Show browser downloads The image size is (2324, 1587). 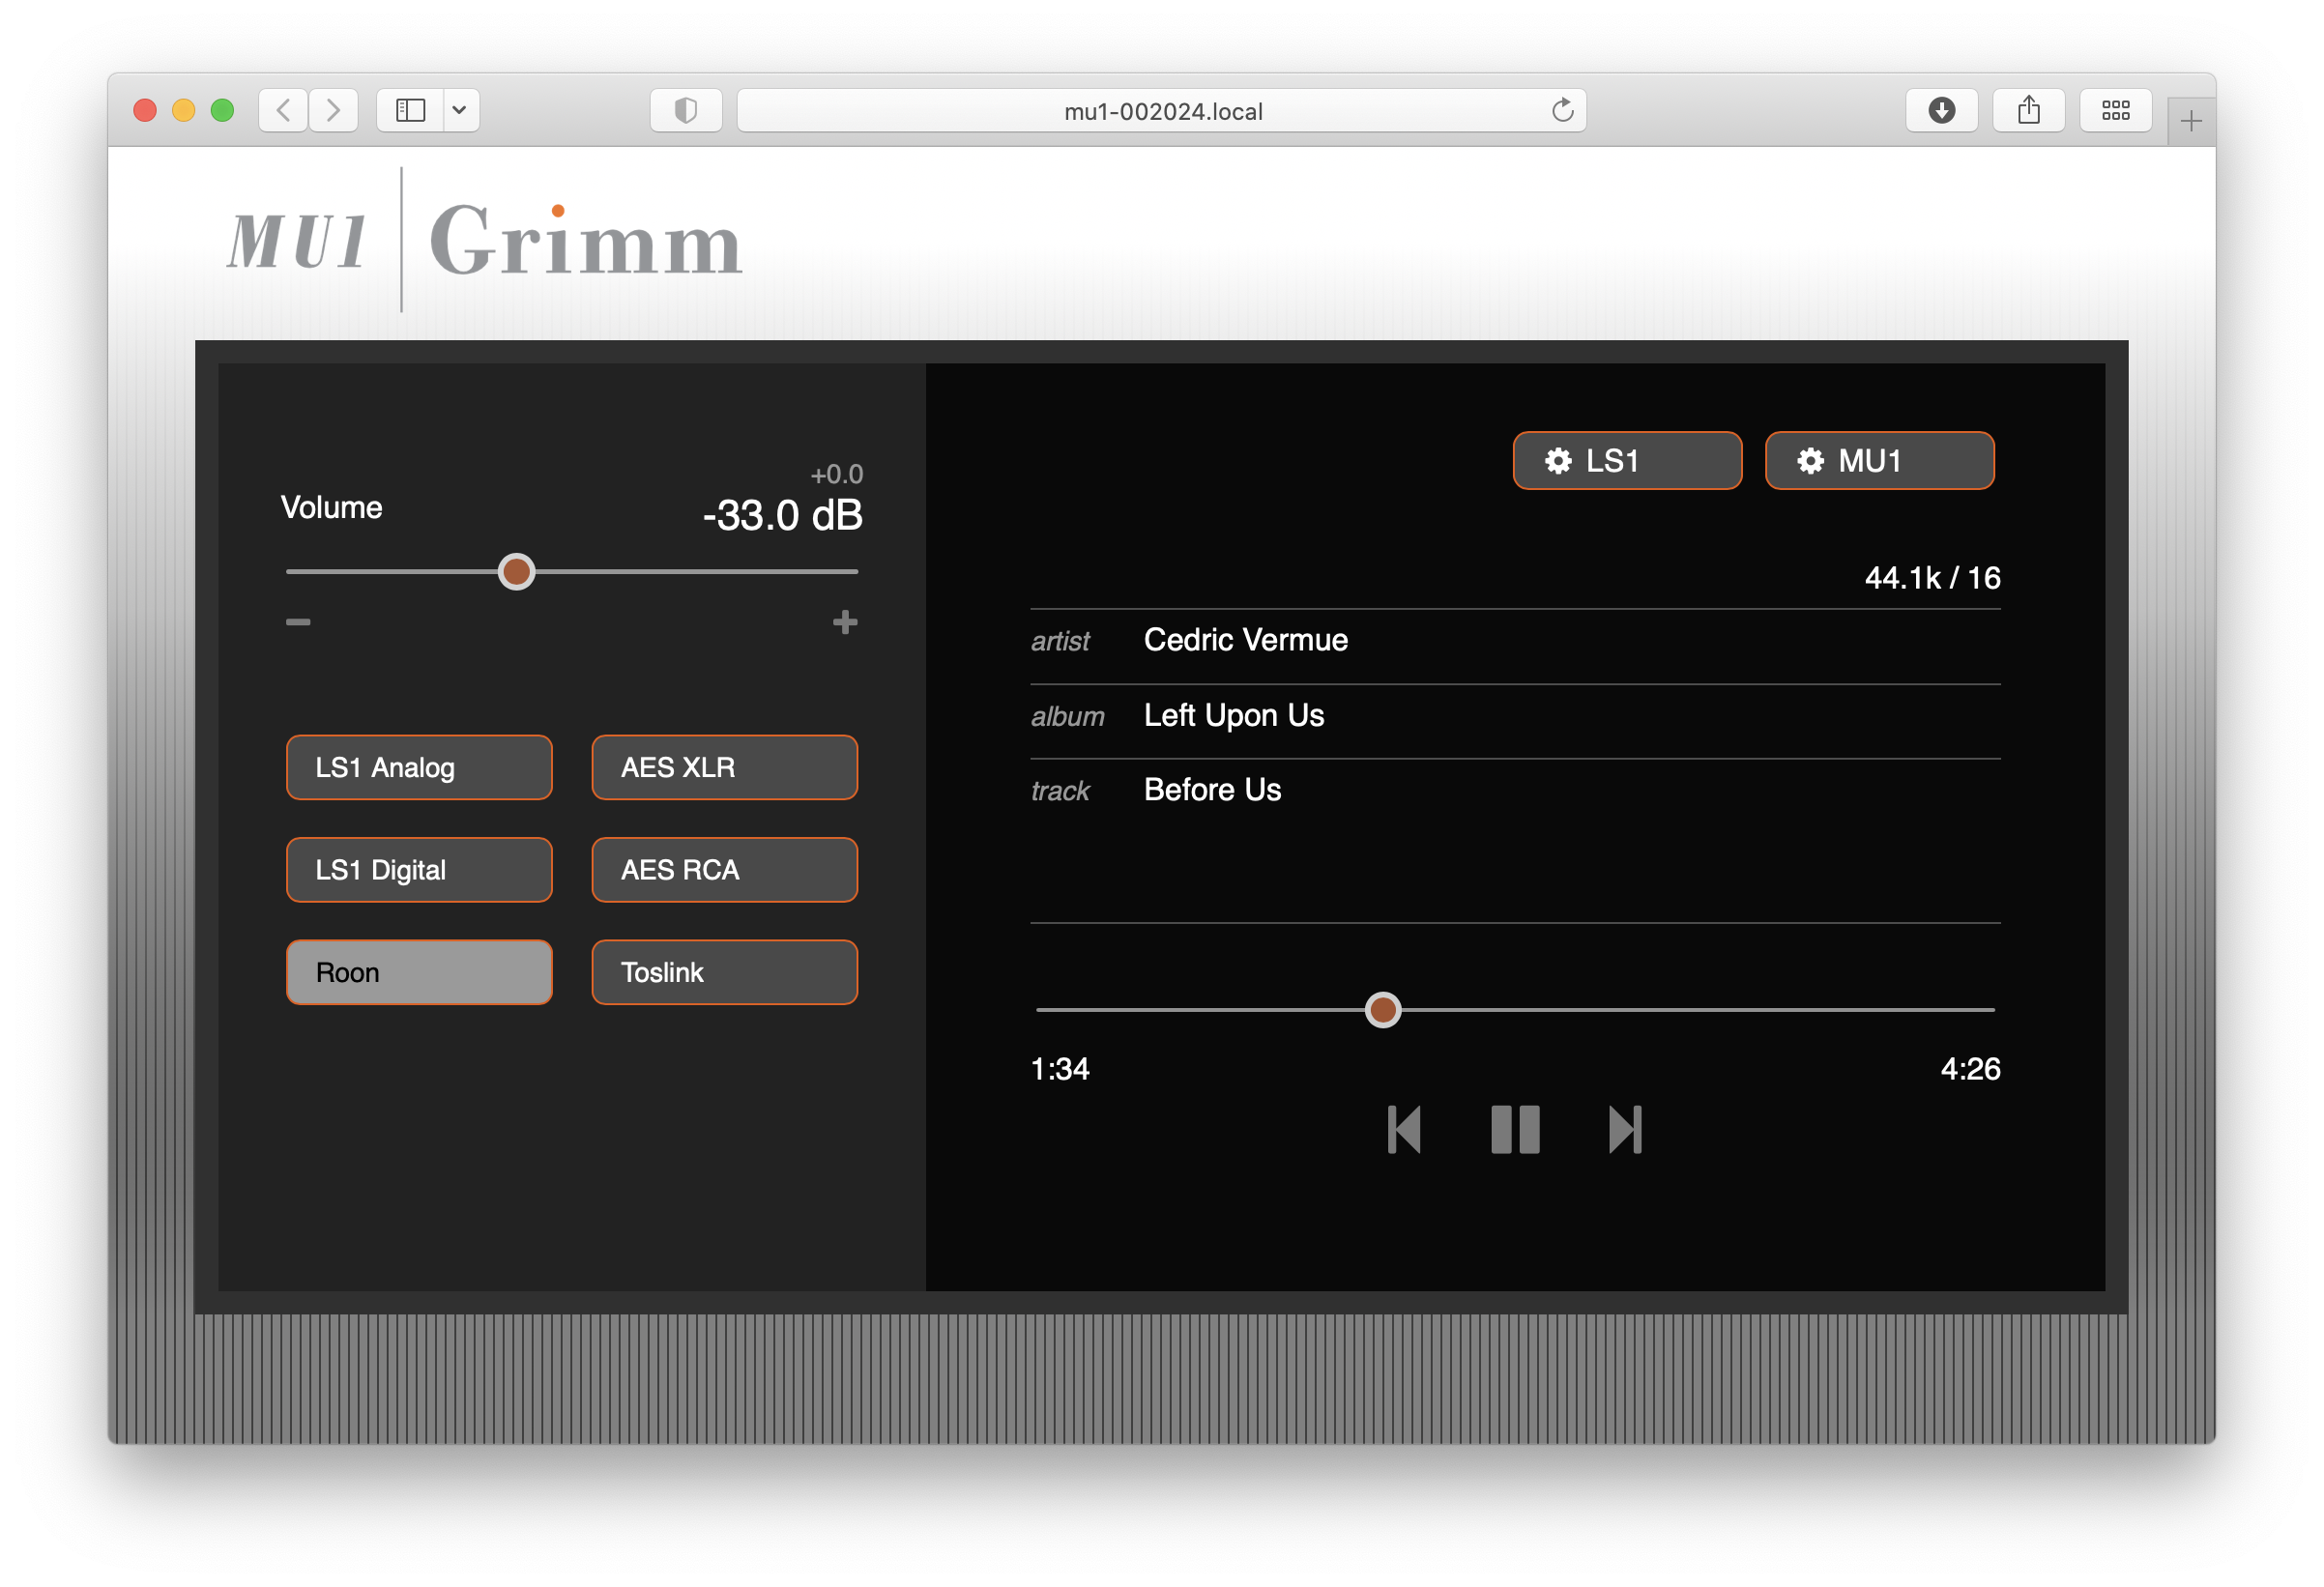coord(1942,110)
